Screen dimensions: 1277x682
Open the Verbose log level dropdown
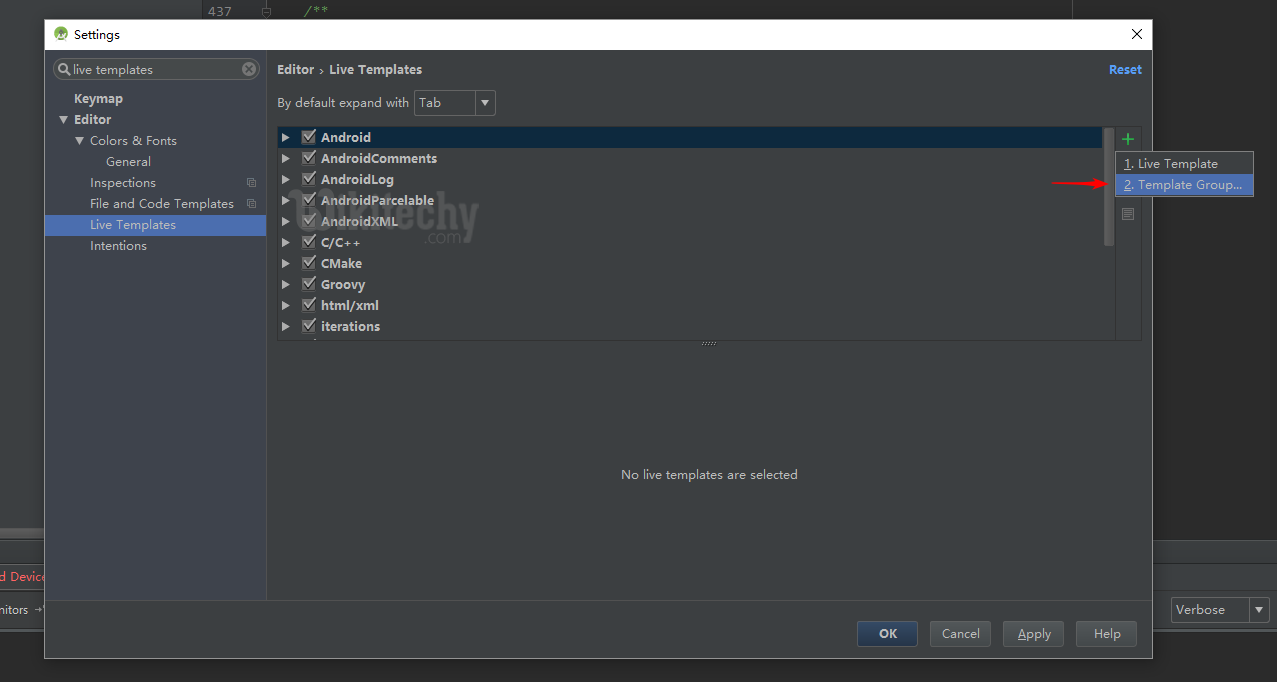pos(1258,609)
